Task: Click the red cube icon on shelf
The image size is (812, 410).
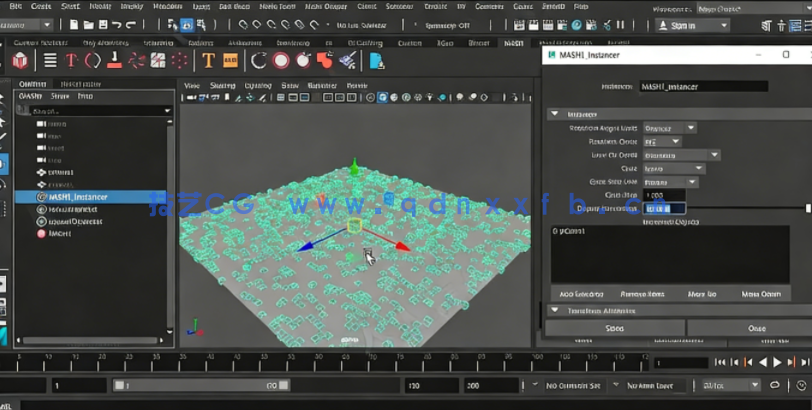Action: 20,61
